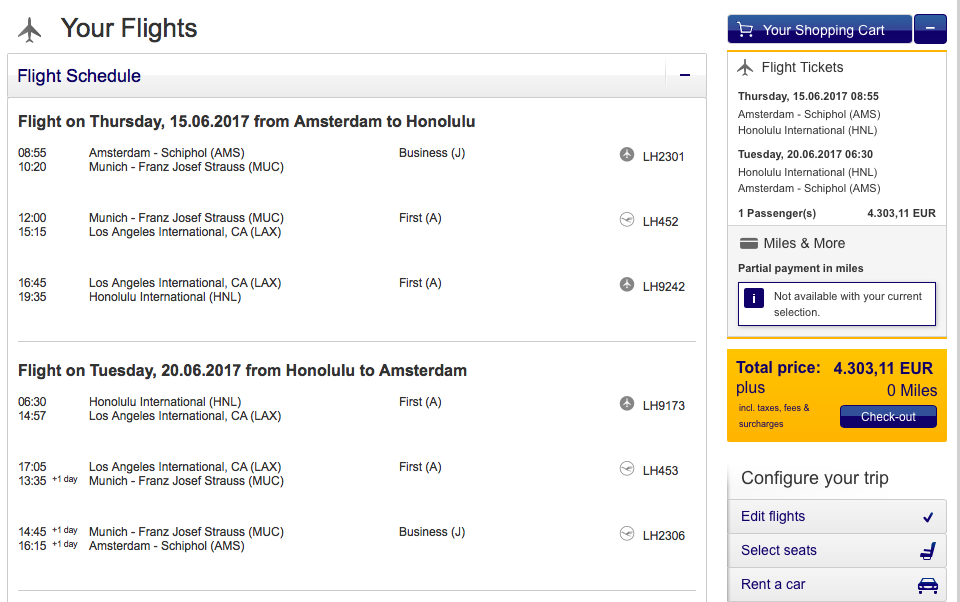Click the Lufthansa icon next to LH453
This screenshot has height=602, width=960.
point(627,469)
